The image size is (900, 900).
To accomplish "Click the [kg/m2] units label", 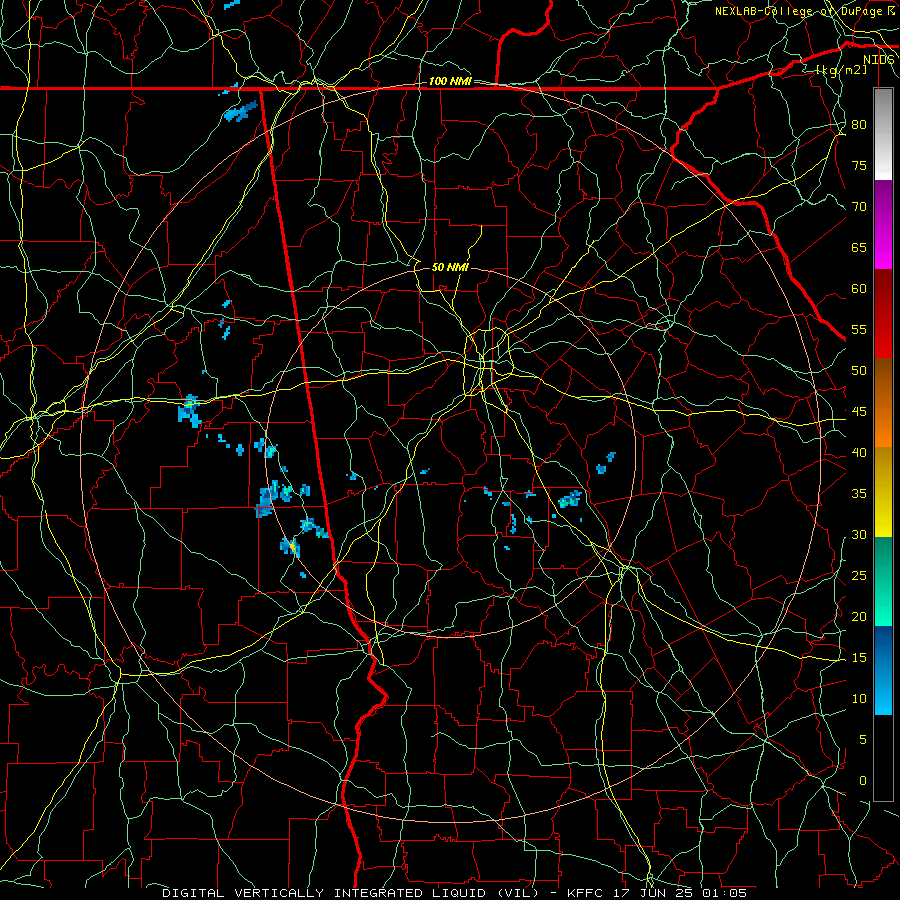I will (x=841, y=70).
